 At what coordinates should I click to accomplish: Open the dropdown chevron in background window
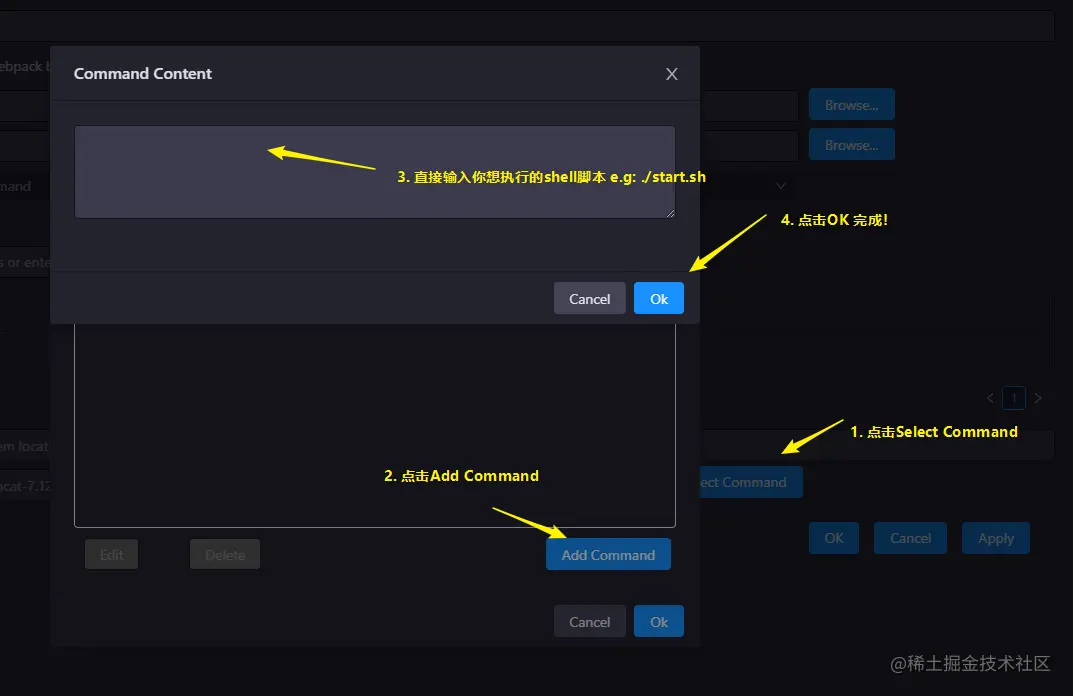(780, 185)
